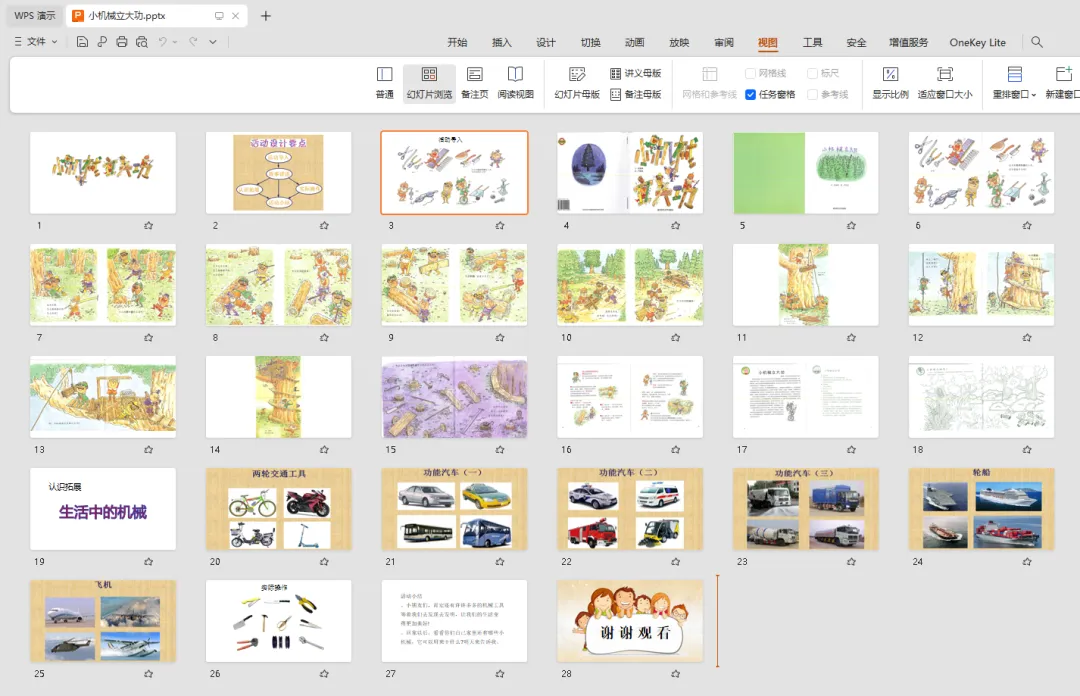Select 幻灯片浏览 slide sorter view
Viewport: 1080px width, 696px height.
point(429,82)
